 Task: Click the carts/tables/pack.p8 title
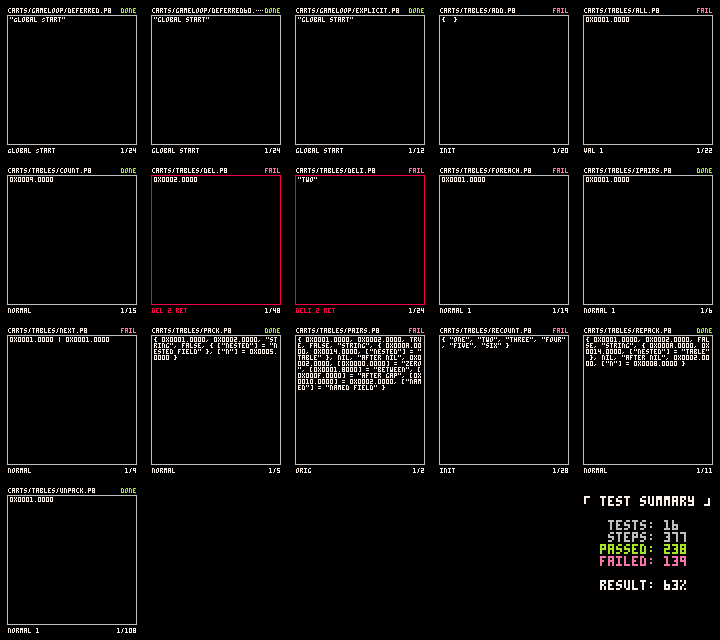point(191,331)
